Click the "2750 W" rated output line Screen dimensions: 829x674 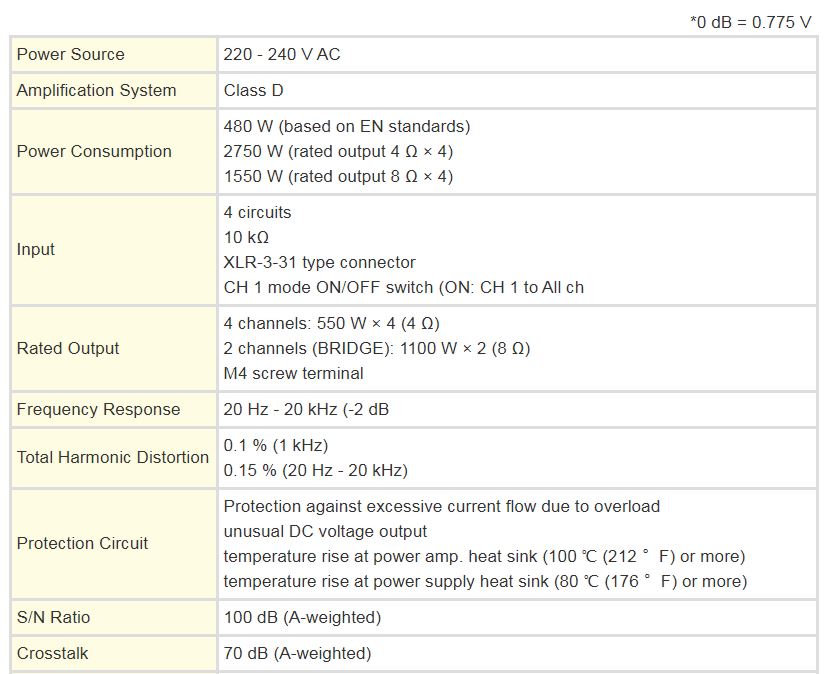pyautogui.click(x=338, y=151)
